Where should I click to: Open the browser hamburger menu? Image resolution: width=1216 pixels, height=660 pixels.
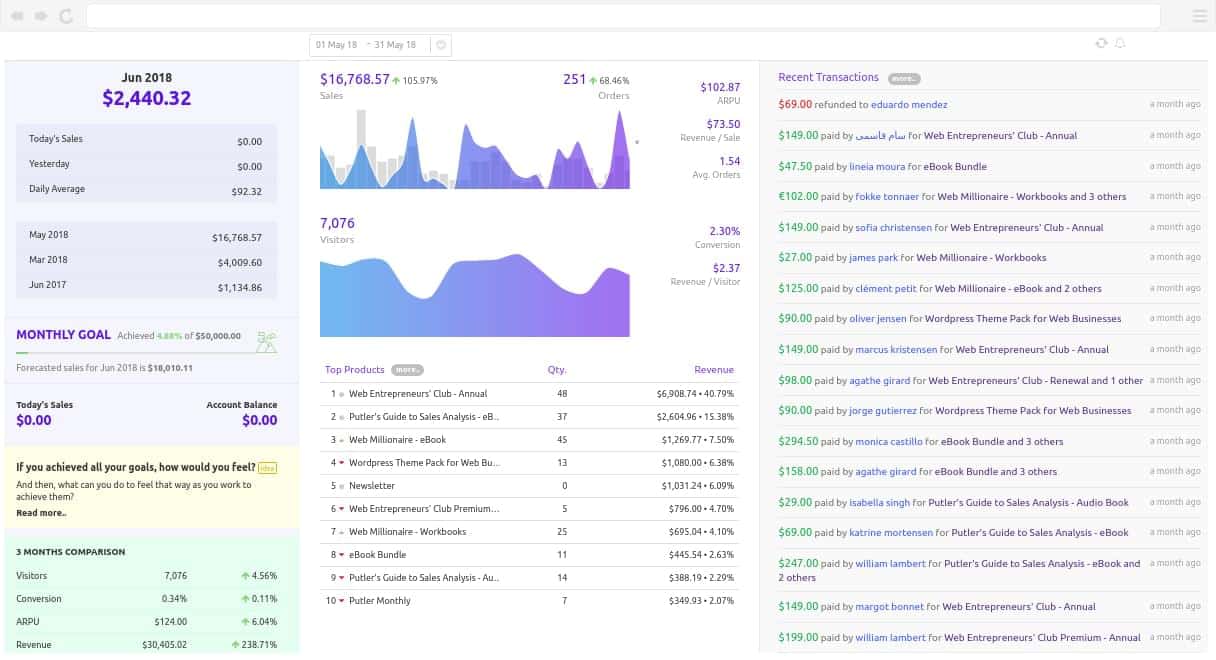point(1200,16)
